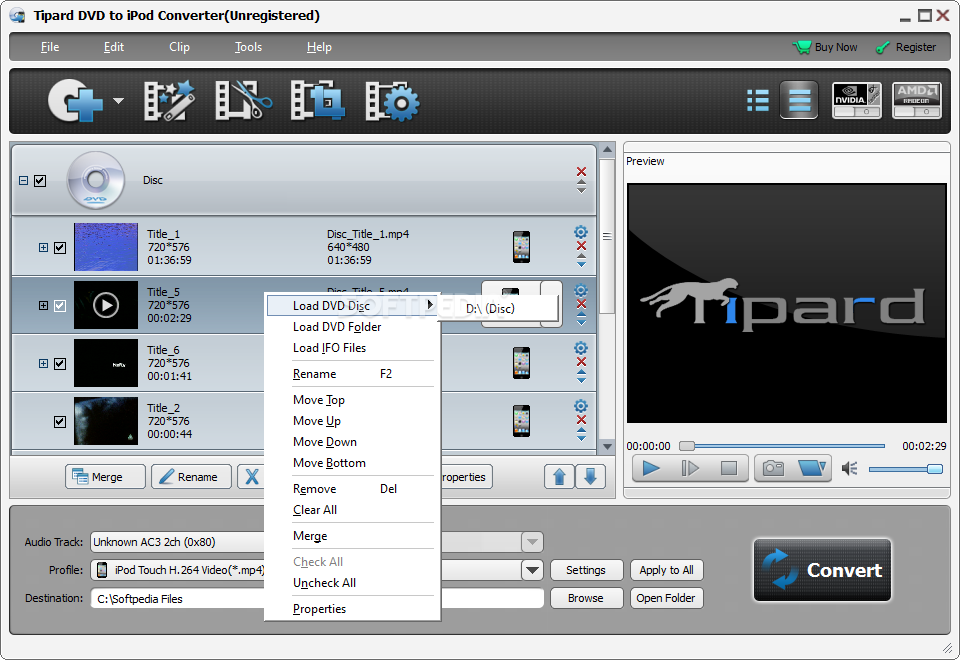The image size is (960, 660).
Task: Choose Load IFO Files in context menu
Action: (x=352, y=348)
